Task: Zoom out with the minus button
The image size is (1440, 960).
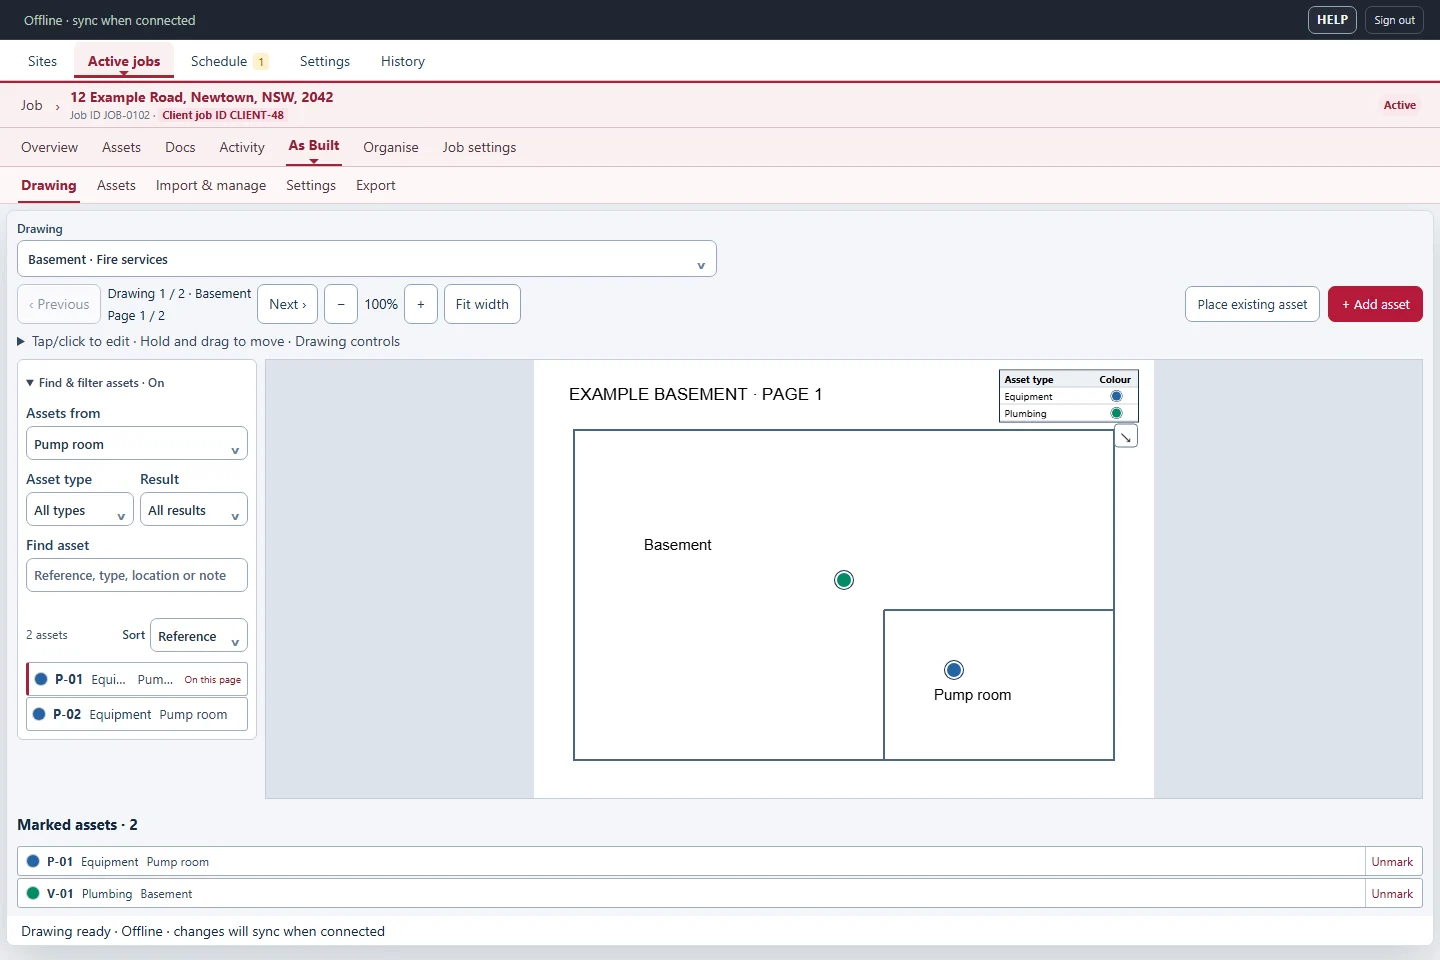Action: (x=341, y=304)
